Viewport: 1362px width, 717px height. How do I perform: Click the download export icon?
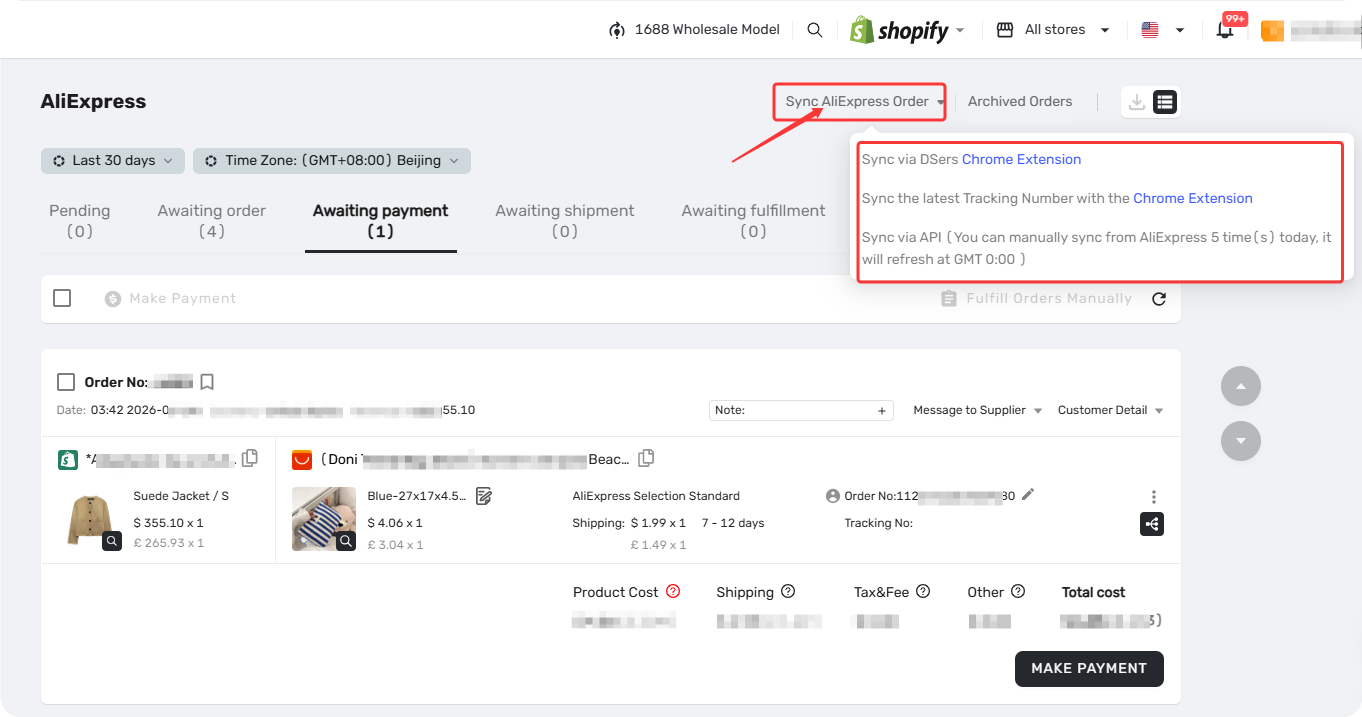click(1137, 101)
